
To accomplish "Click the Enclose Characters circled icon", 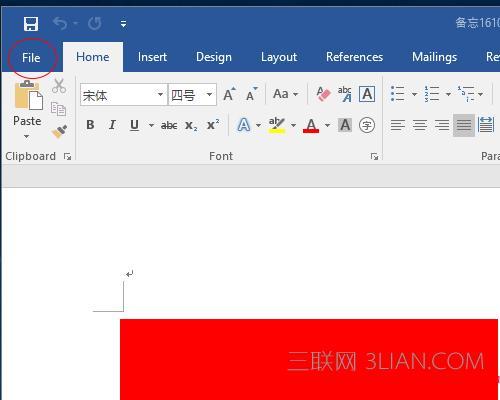I will (367, 125).
